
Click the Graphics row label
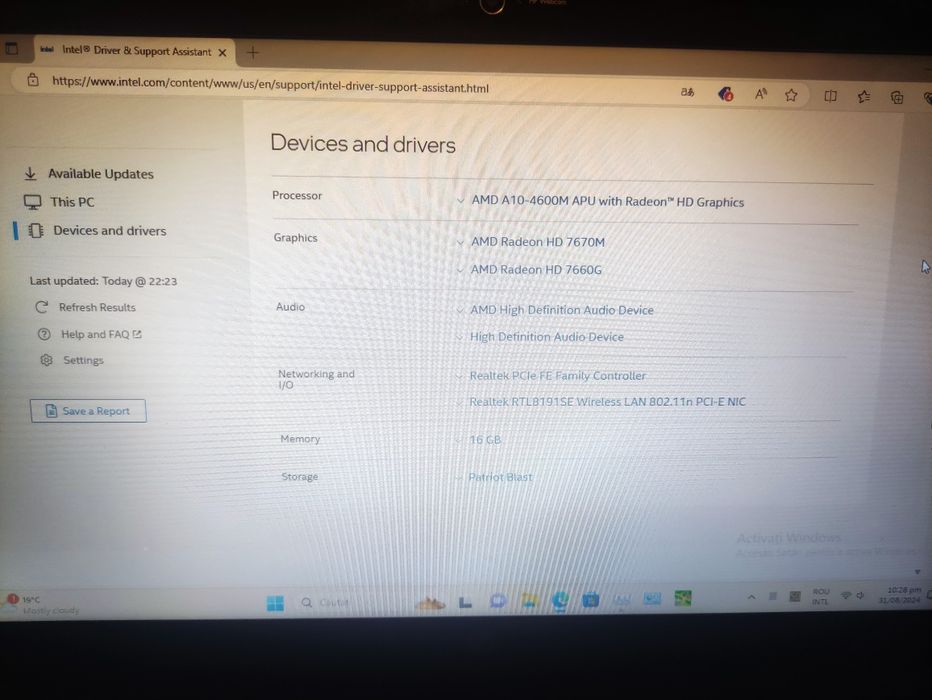point(295,238)
